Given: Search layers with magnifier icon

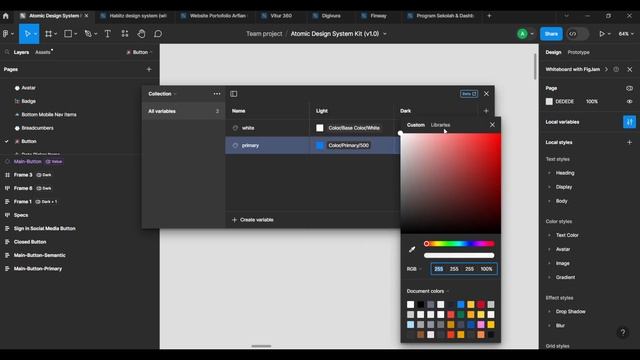Looking at the screenshot, I should (x=7, y=52).
